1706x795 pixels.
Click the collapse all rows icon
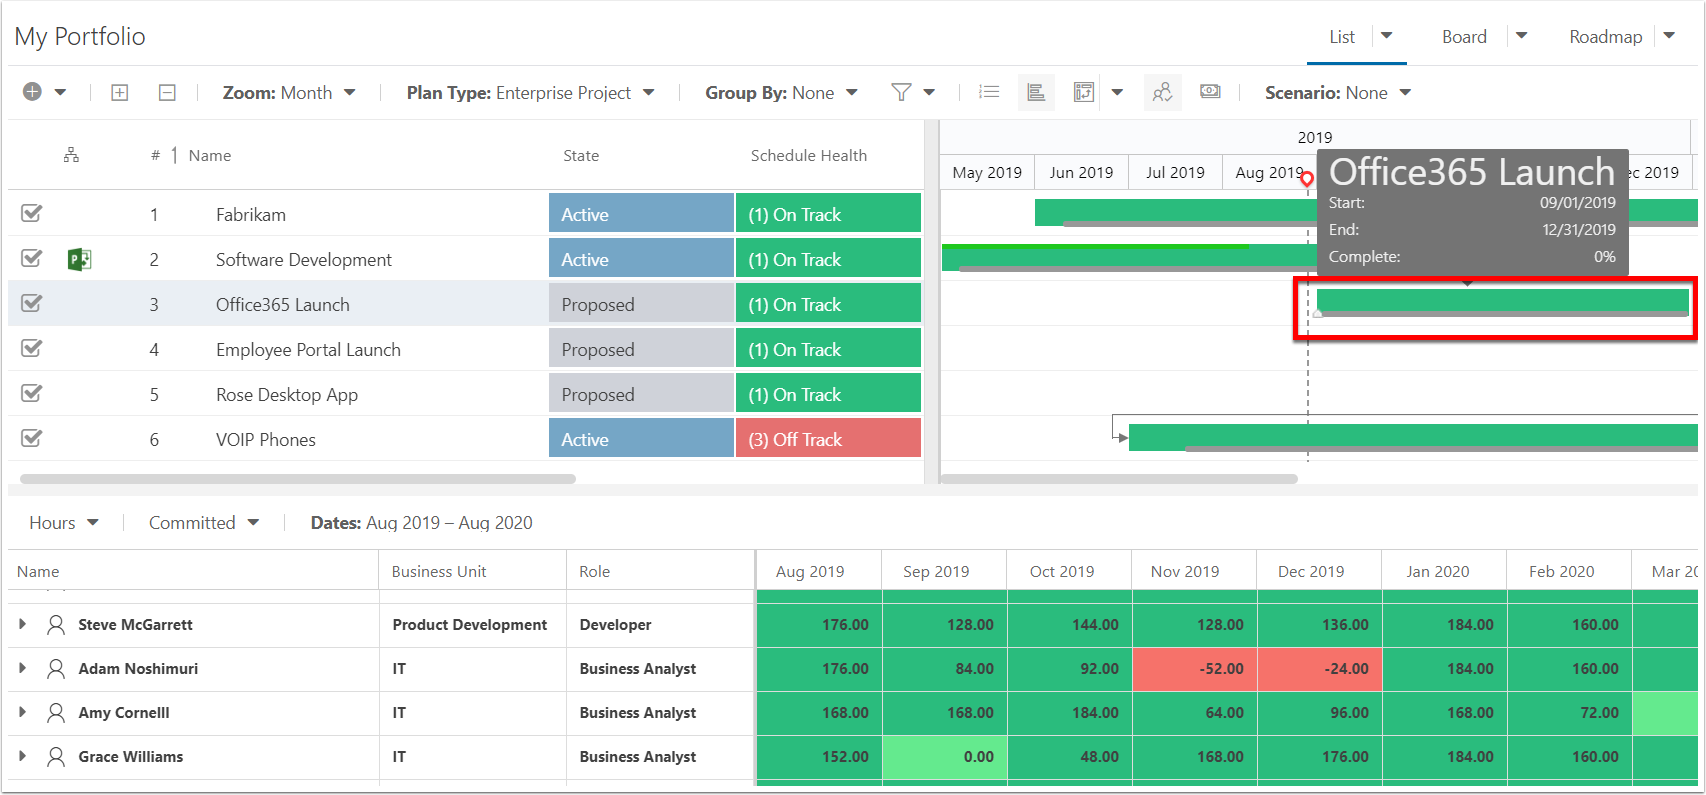[167, 93]
